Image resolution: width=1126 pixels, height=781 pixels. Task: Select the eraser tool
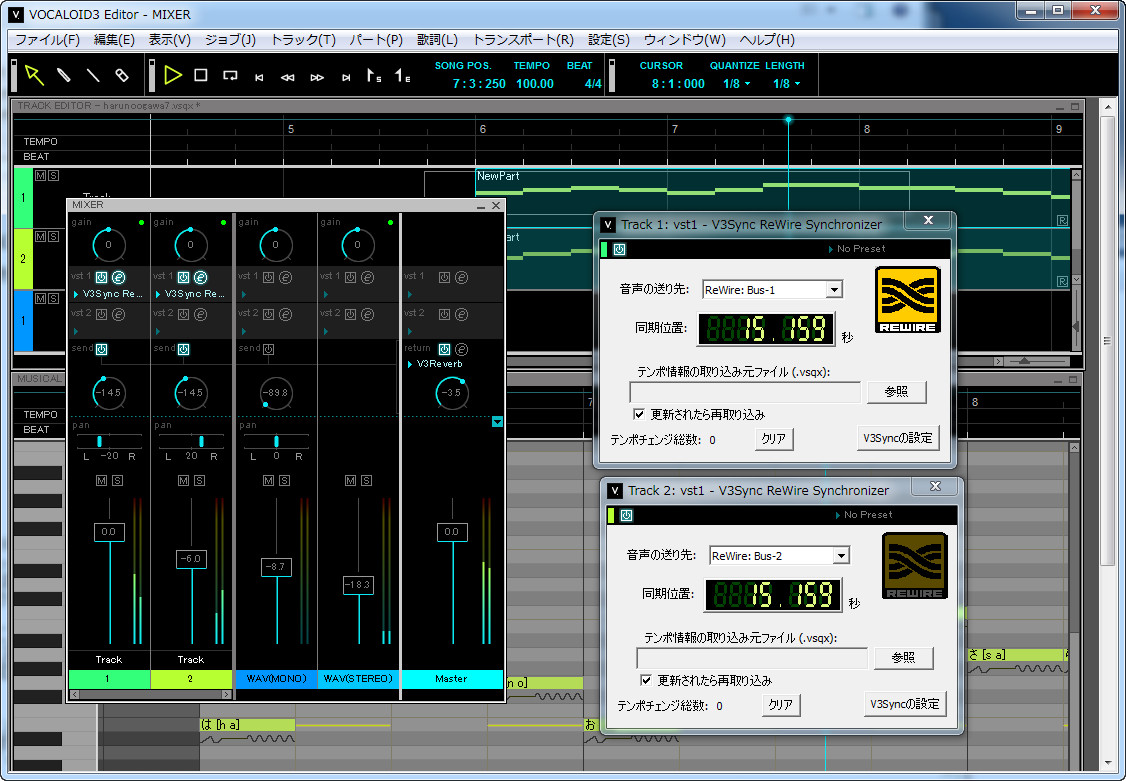(x=122, y=75)
